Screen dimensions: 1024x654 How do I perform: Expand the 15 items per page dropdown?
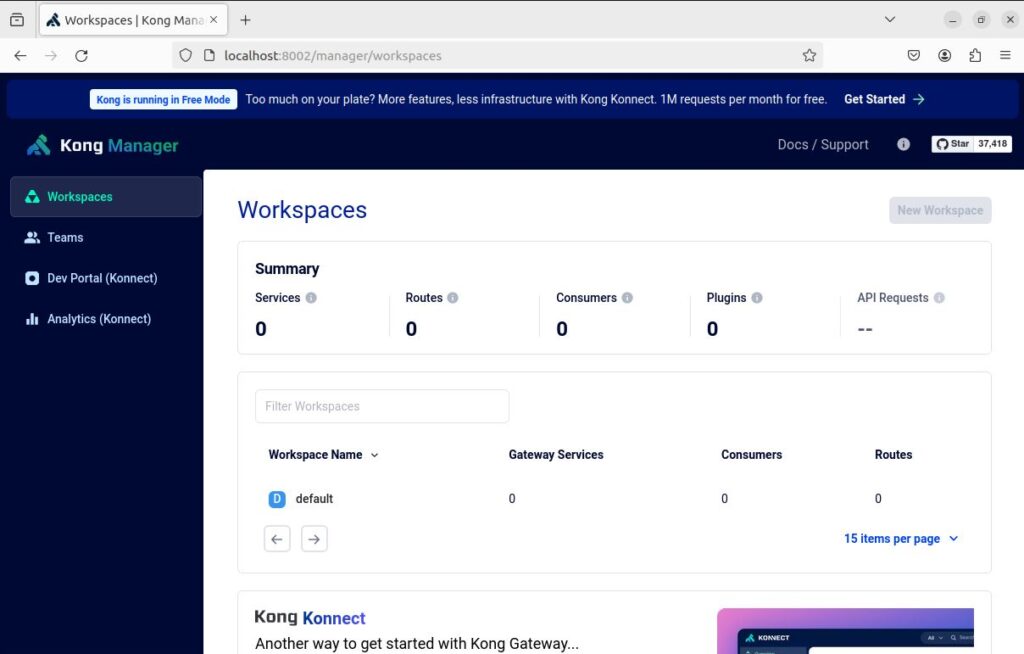(900, 539)
